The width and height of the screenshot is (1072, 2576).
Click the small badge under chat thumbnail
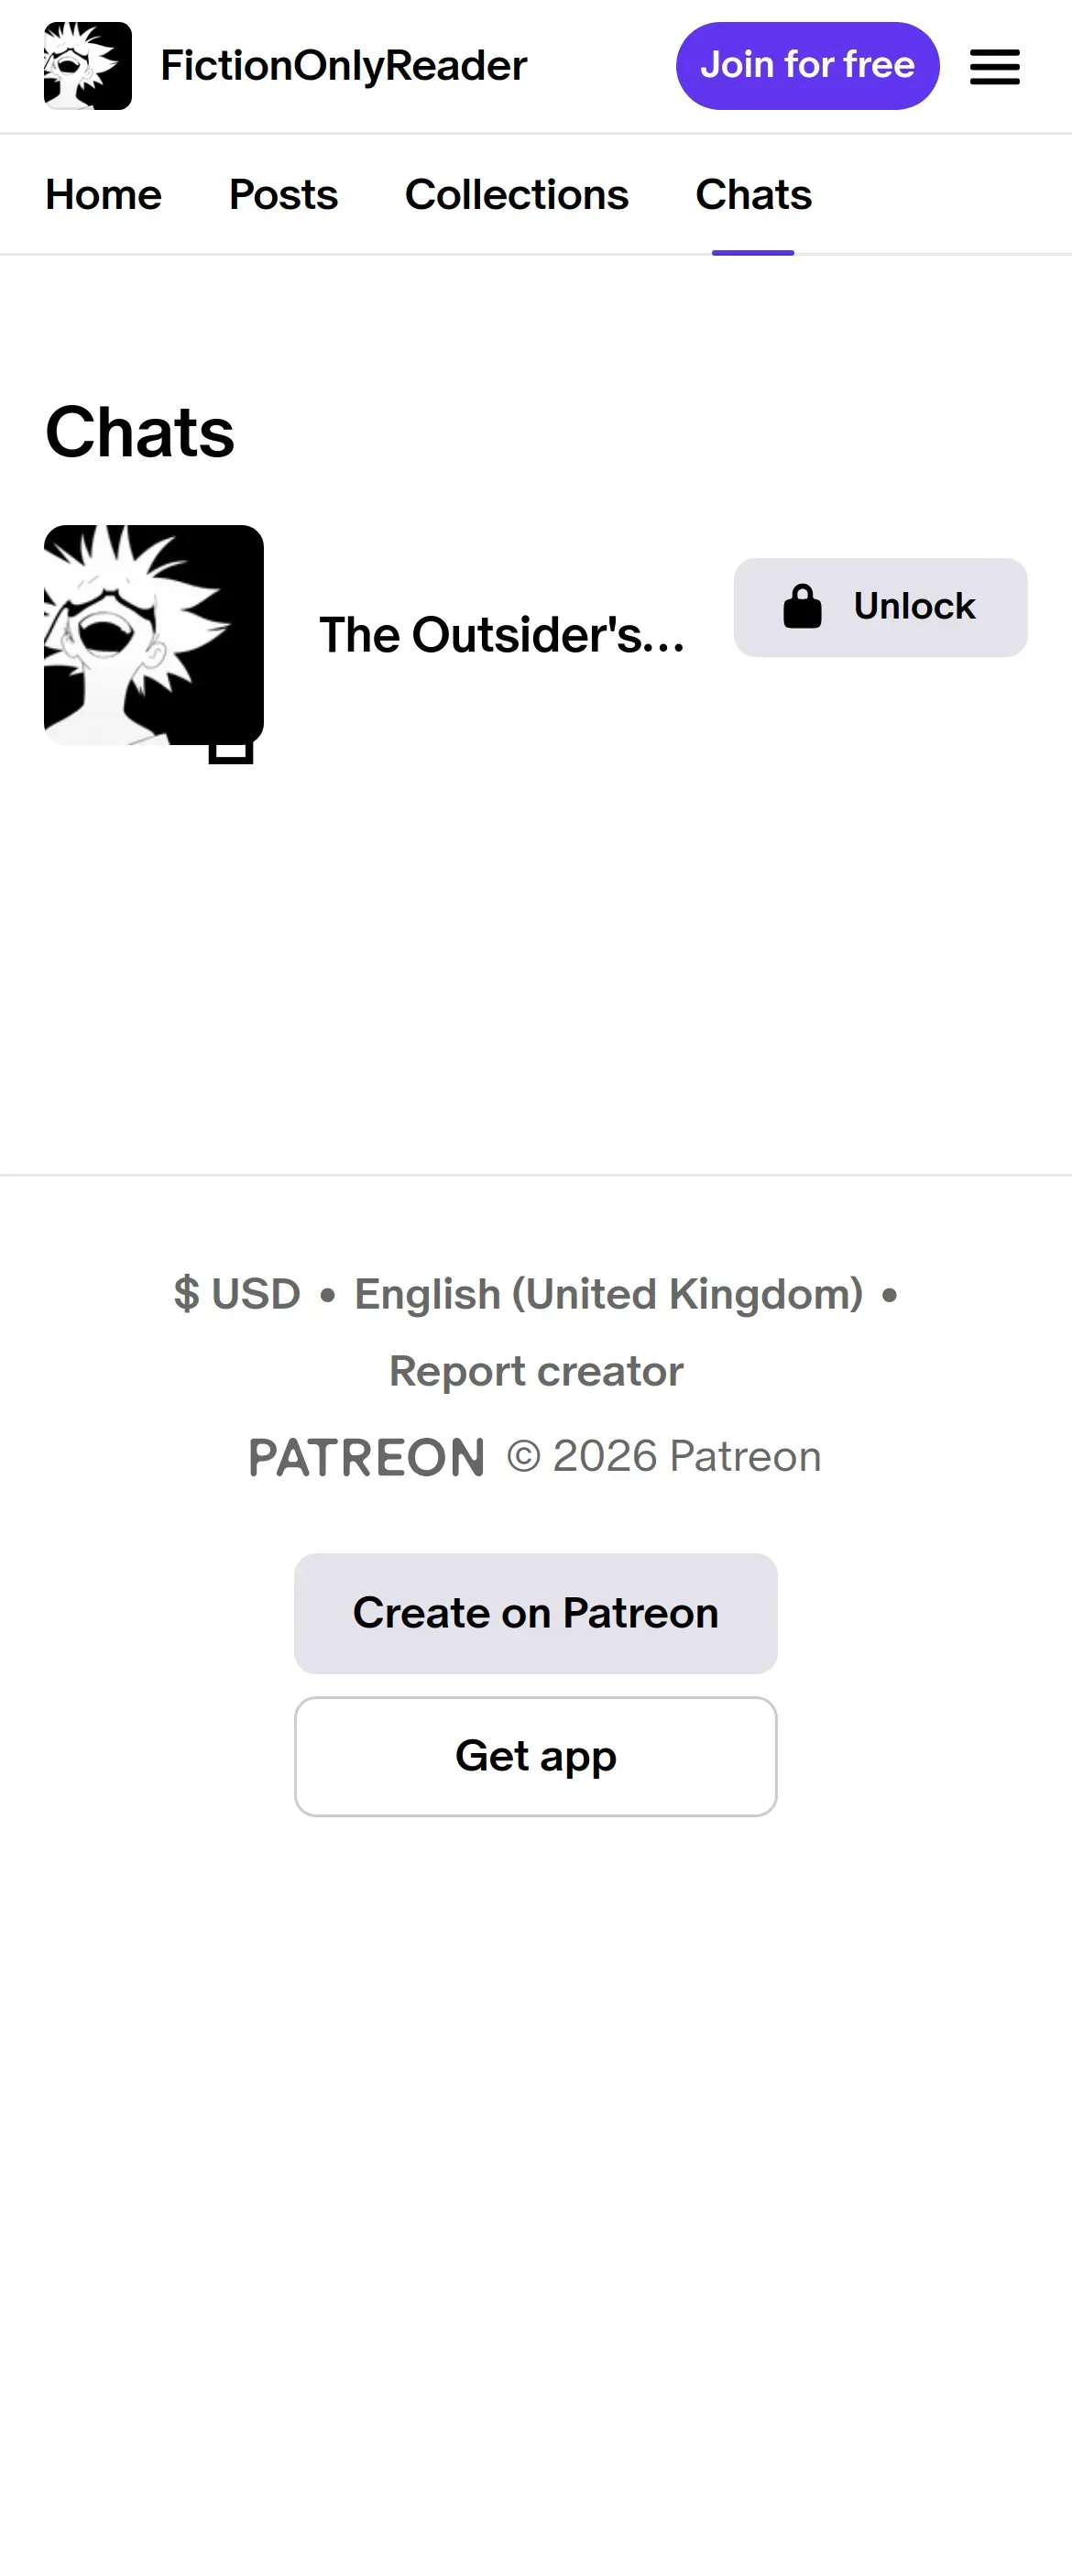[230, 751]
